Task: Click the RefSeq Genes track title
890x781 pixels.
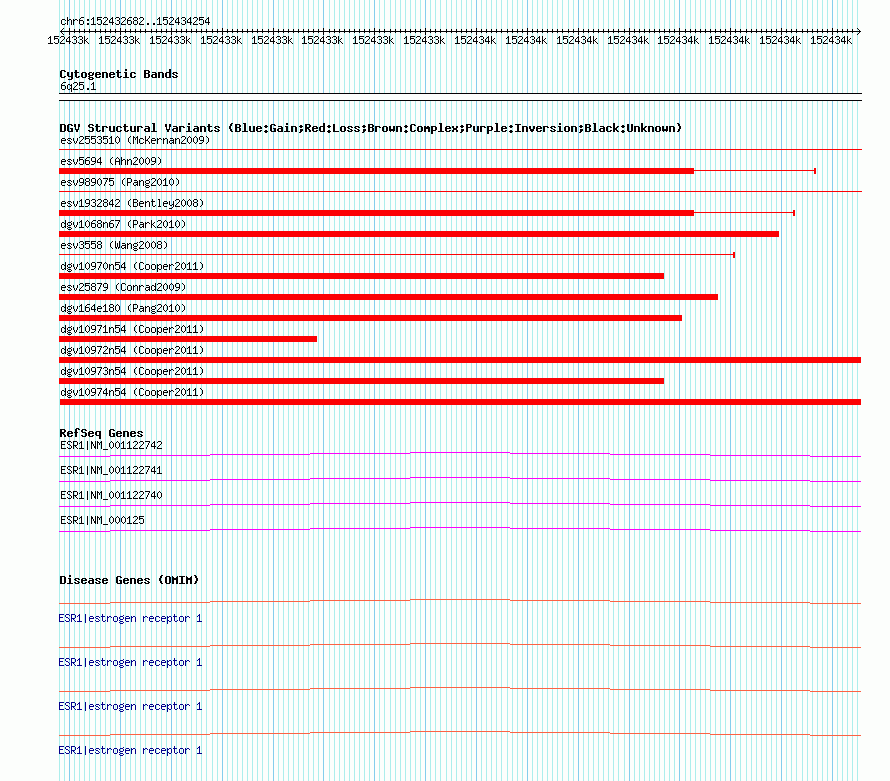Action: [101, 433]
